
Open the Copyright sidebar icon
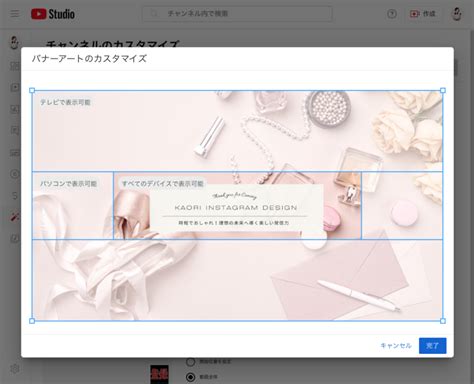tap(14, 174)
